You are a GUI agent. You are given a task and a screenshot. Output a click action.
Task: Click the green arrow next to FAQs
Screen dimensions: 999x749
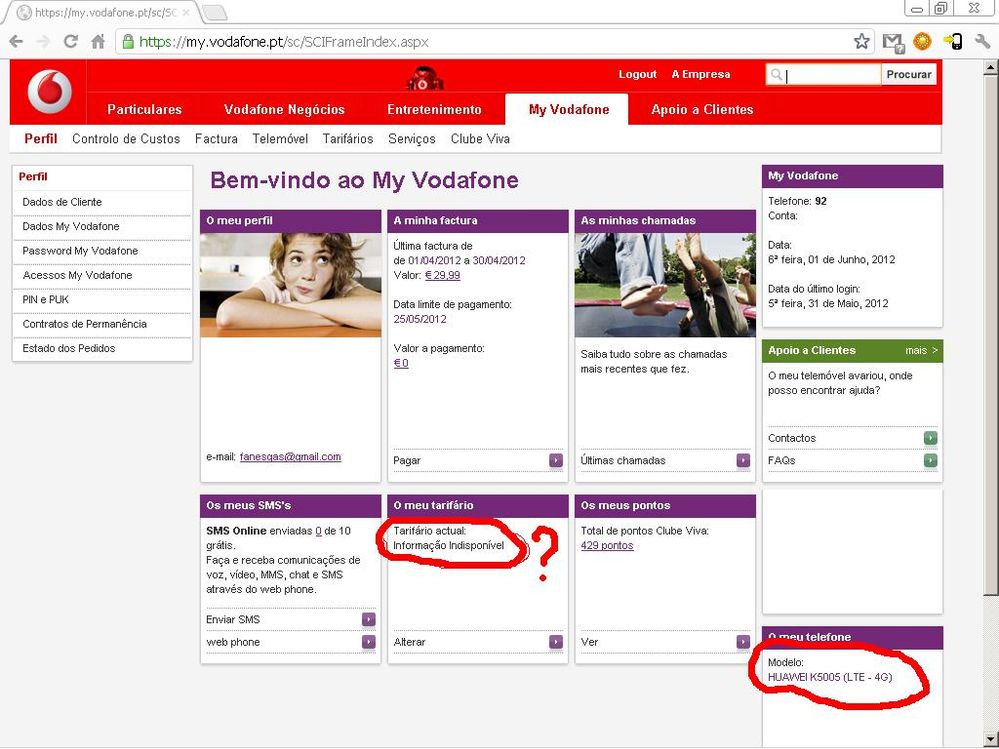pyautogui.click(x=930, y=461)
